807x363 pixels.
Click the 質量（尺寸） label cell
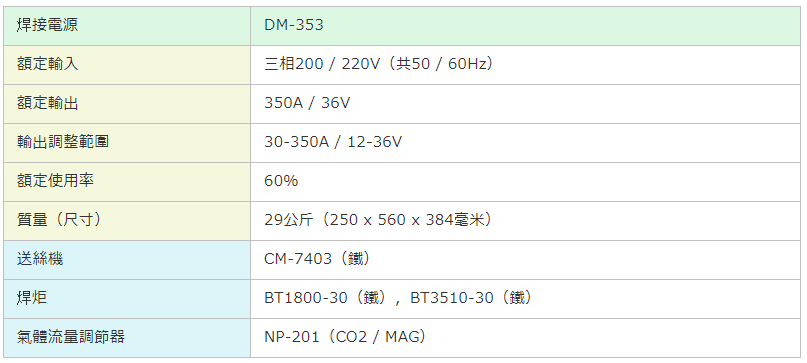[127, 221]
